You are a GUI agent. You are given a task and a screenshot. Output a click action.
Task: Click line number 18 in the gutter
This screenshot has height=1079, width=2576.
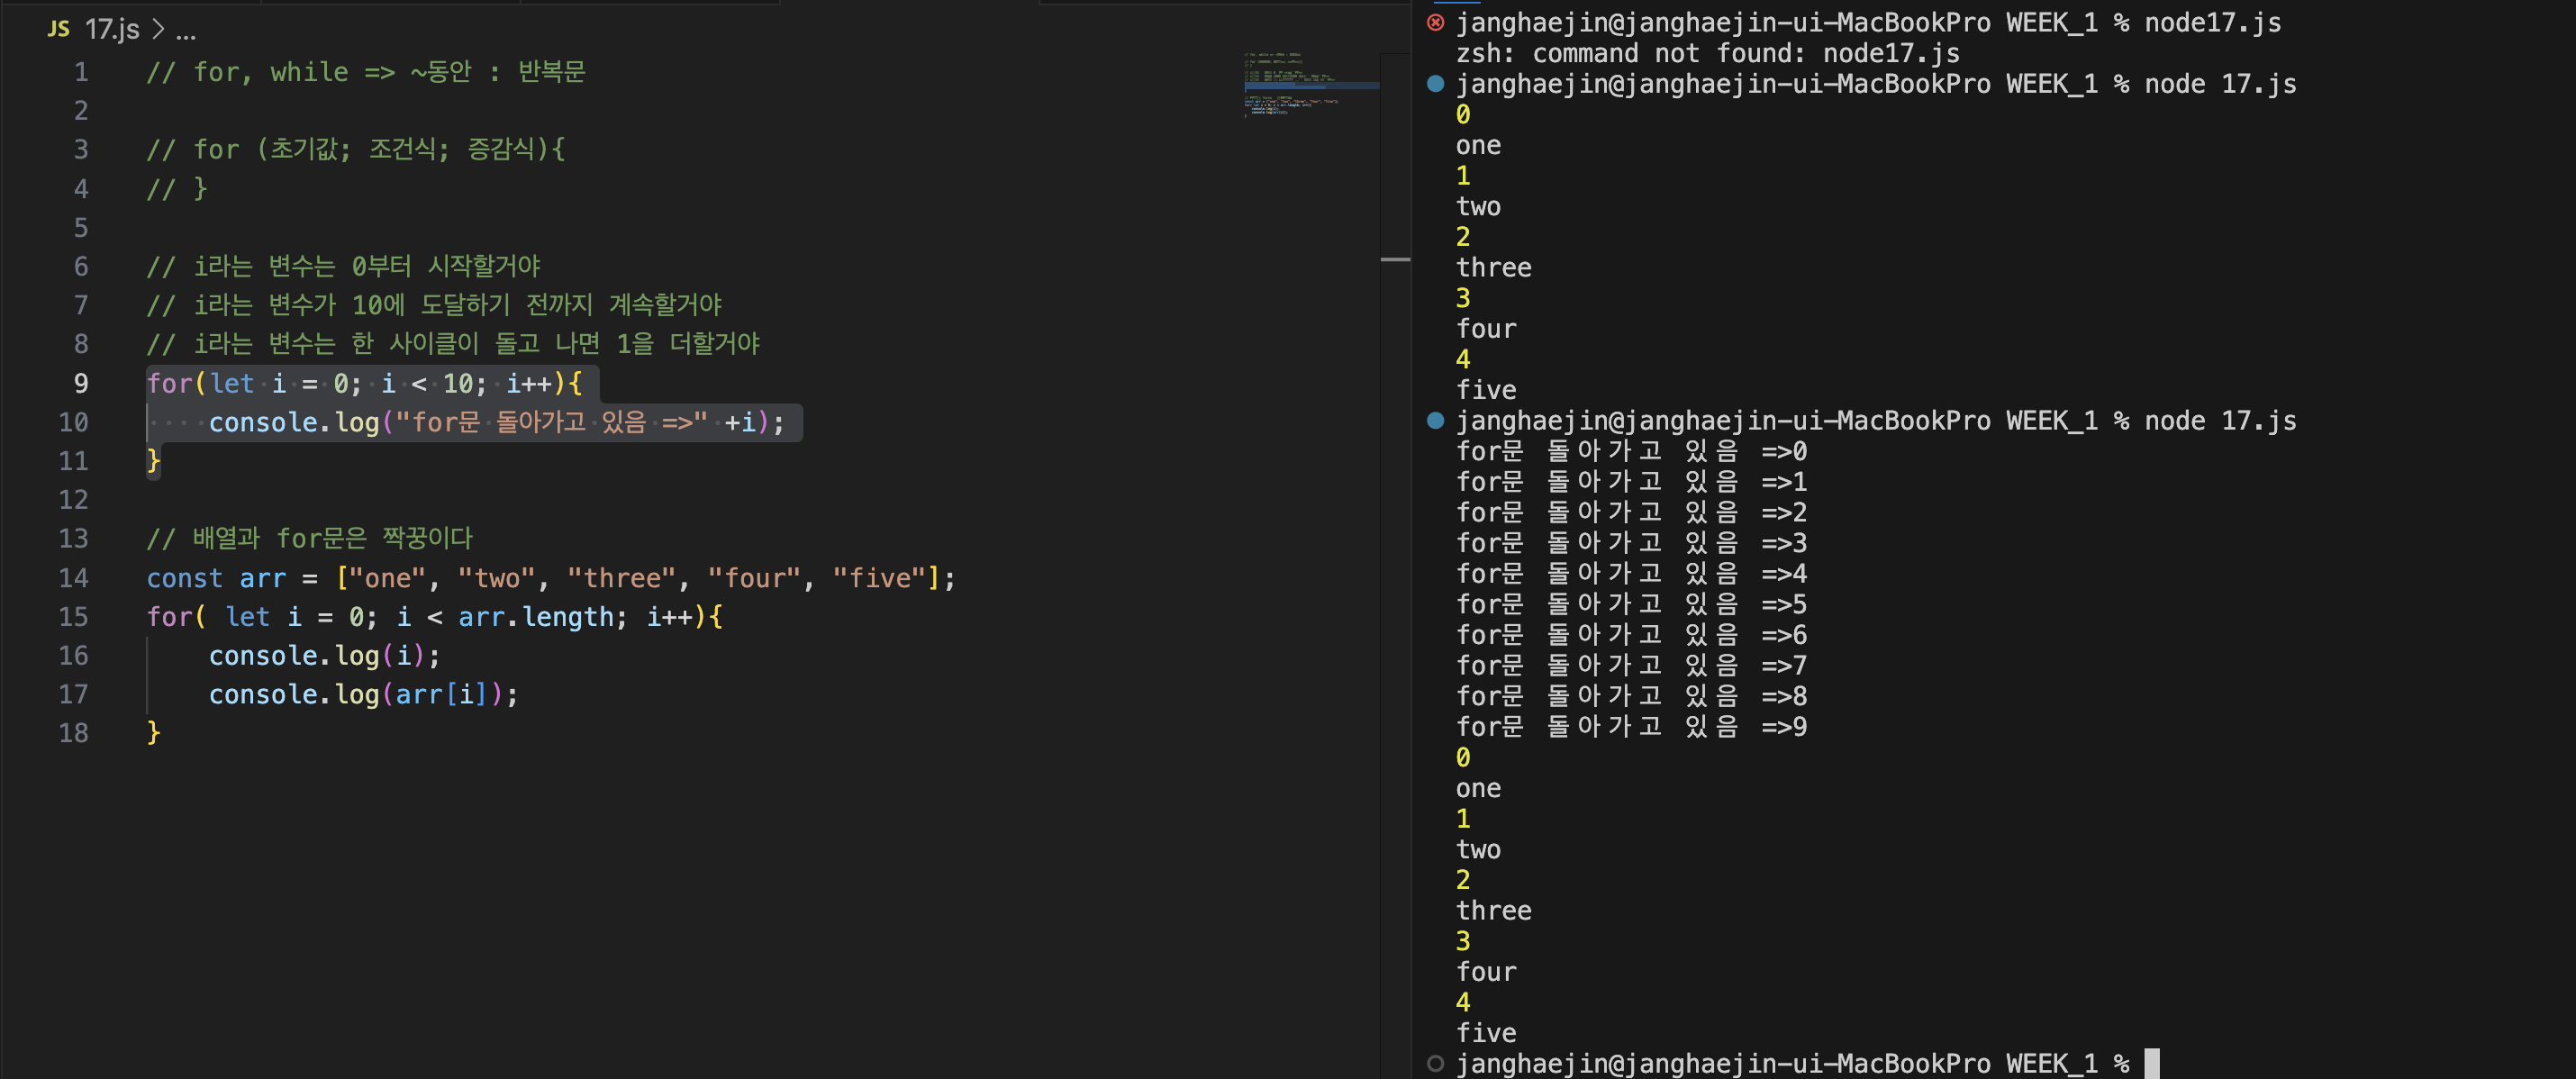coord(73,733)
